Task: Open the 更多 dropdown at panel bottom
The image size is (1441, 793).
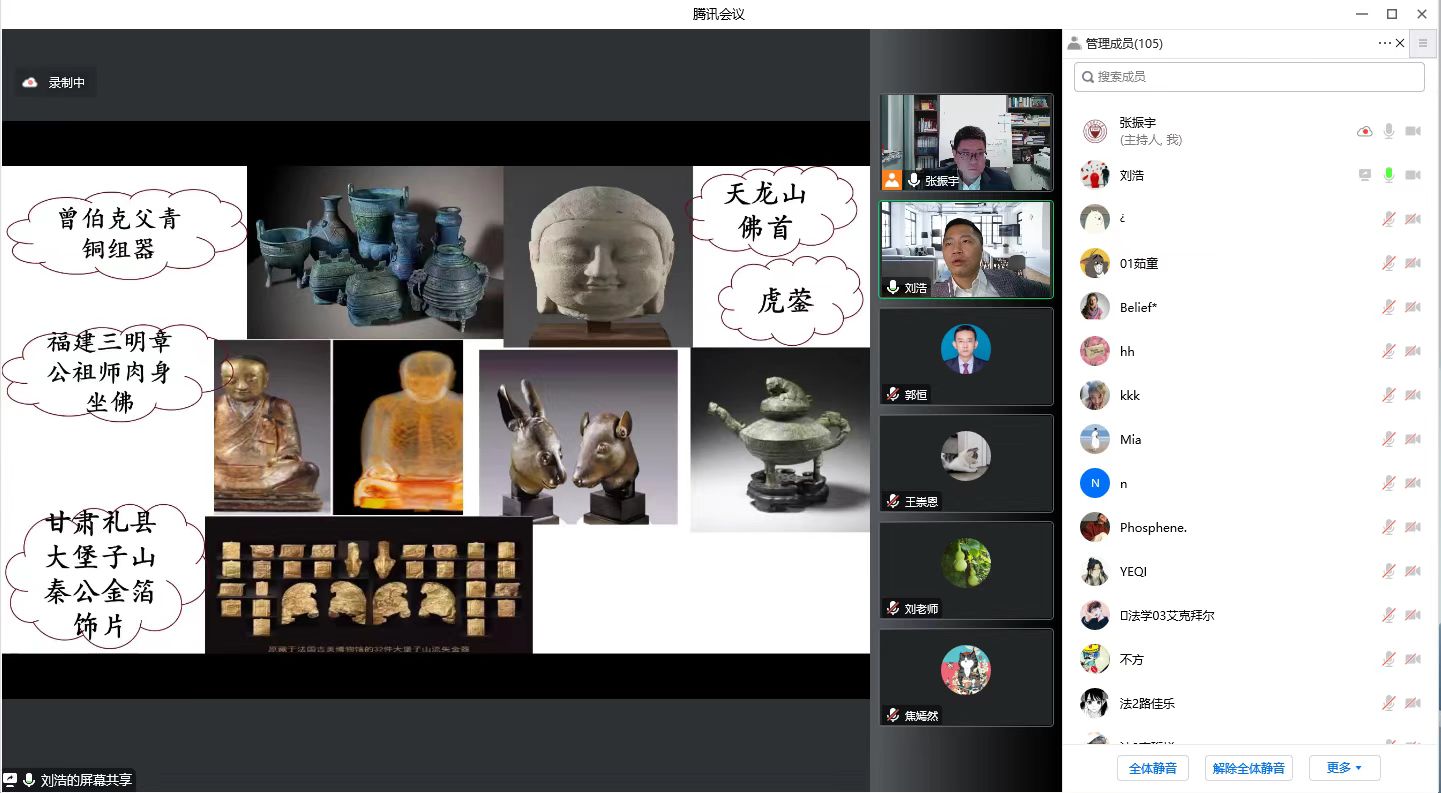Action: [x=1344, y=768]
